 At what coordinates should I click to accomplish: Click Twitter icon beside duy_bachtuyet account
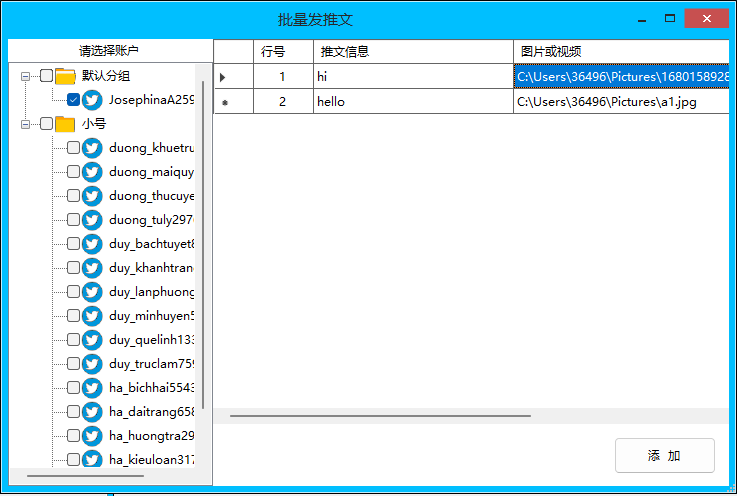point(92,244)
